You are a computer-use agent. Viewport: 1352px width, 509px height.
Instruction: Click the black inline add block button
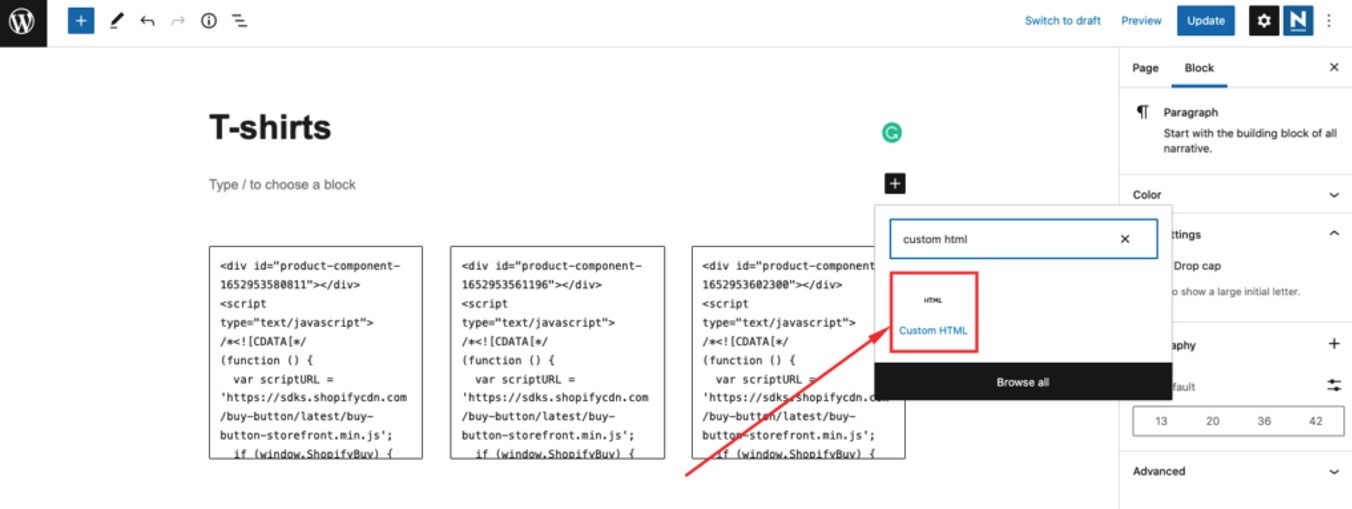coord(895,184)
